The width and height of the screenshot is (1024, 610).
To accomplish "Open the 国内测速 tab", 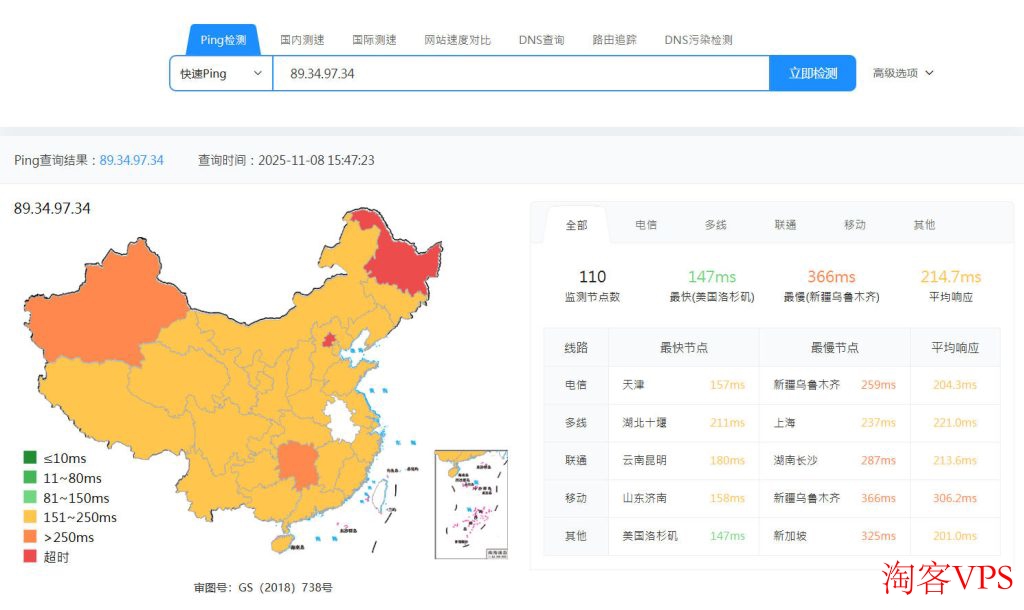I will pyautogui.click(x=301, y=39).
